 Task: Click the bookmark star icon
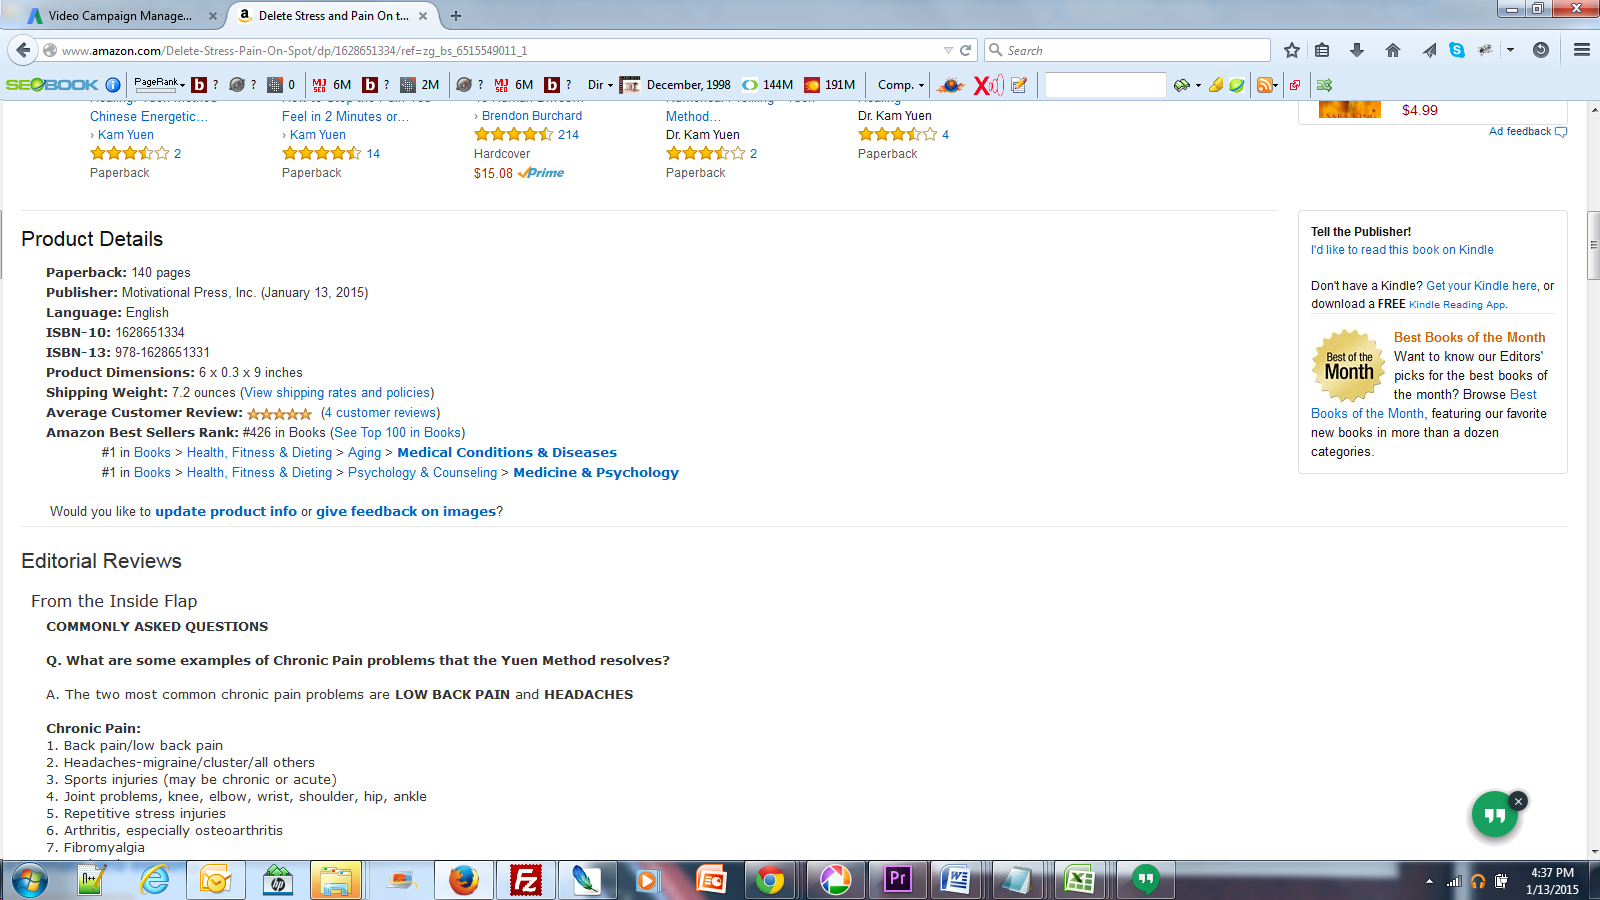pos(1292,50)
